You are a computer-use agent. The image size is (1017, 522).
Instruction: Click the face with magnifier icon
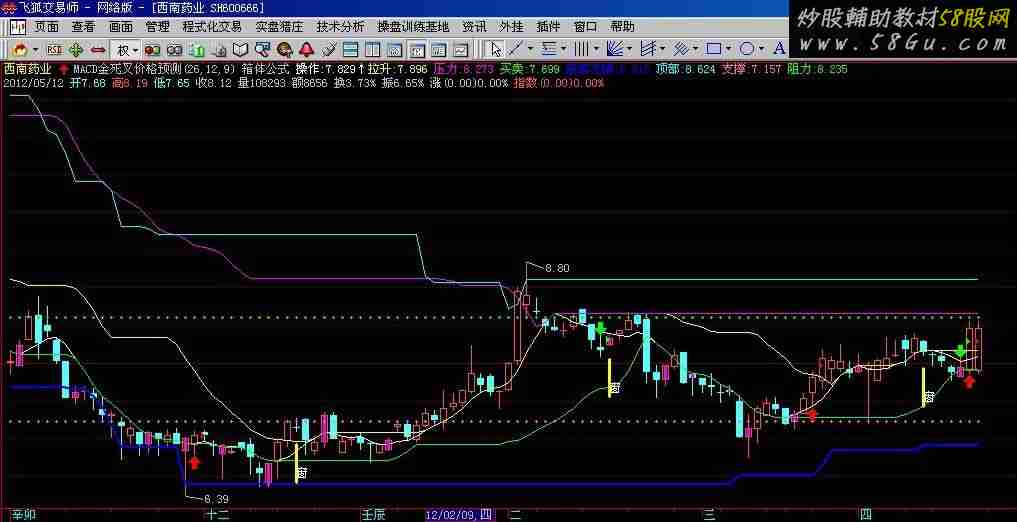click(285, 49)
